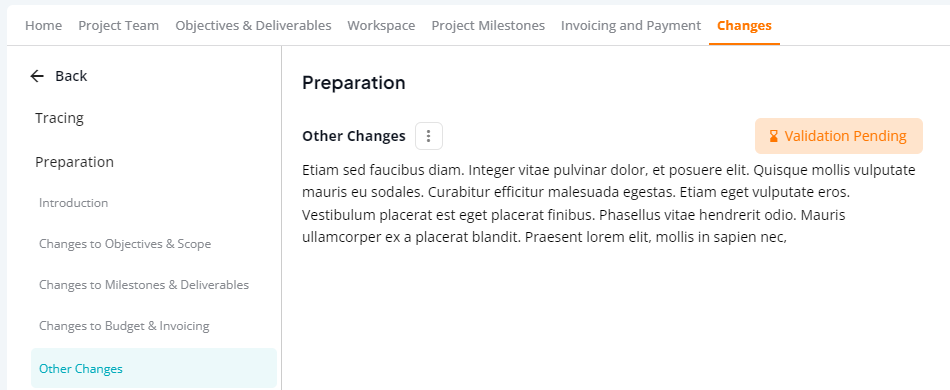This screenshot has height=390, width=950.
Task: Select Other Changes in the sidebar
Action: pos(154,368)
